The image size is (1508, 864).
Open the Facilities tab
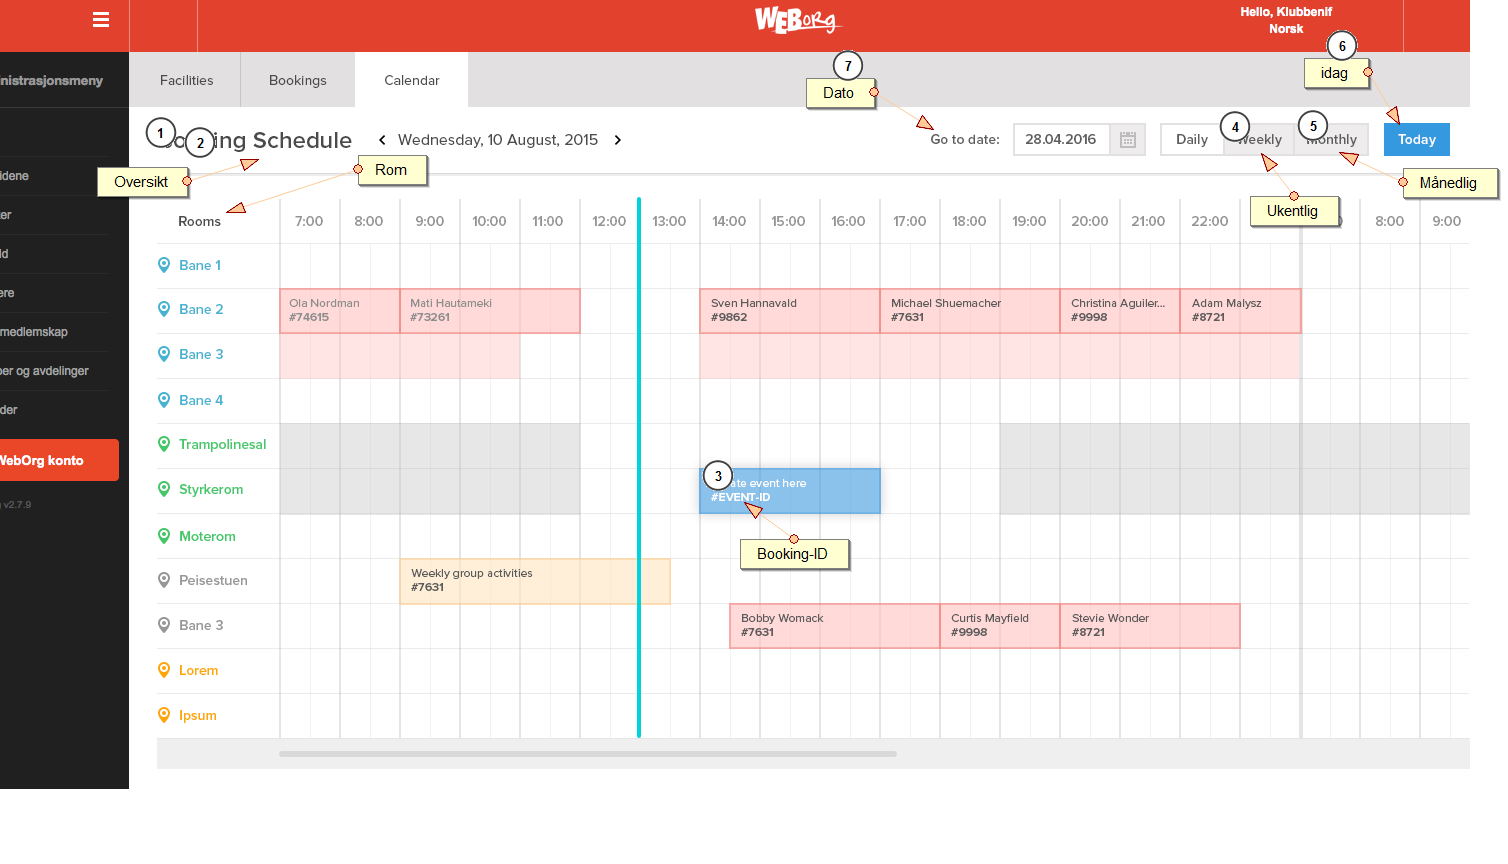pos(186,81)
